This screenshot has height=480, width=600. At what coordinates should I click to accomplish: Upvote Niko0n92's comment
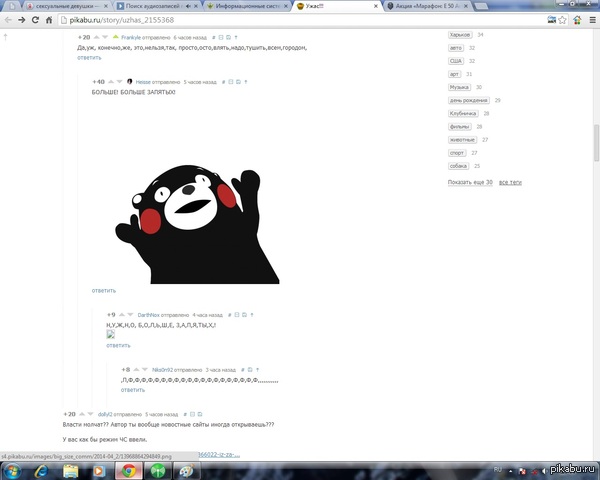pos(136,369)
